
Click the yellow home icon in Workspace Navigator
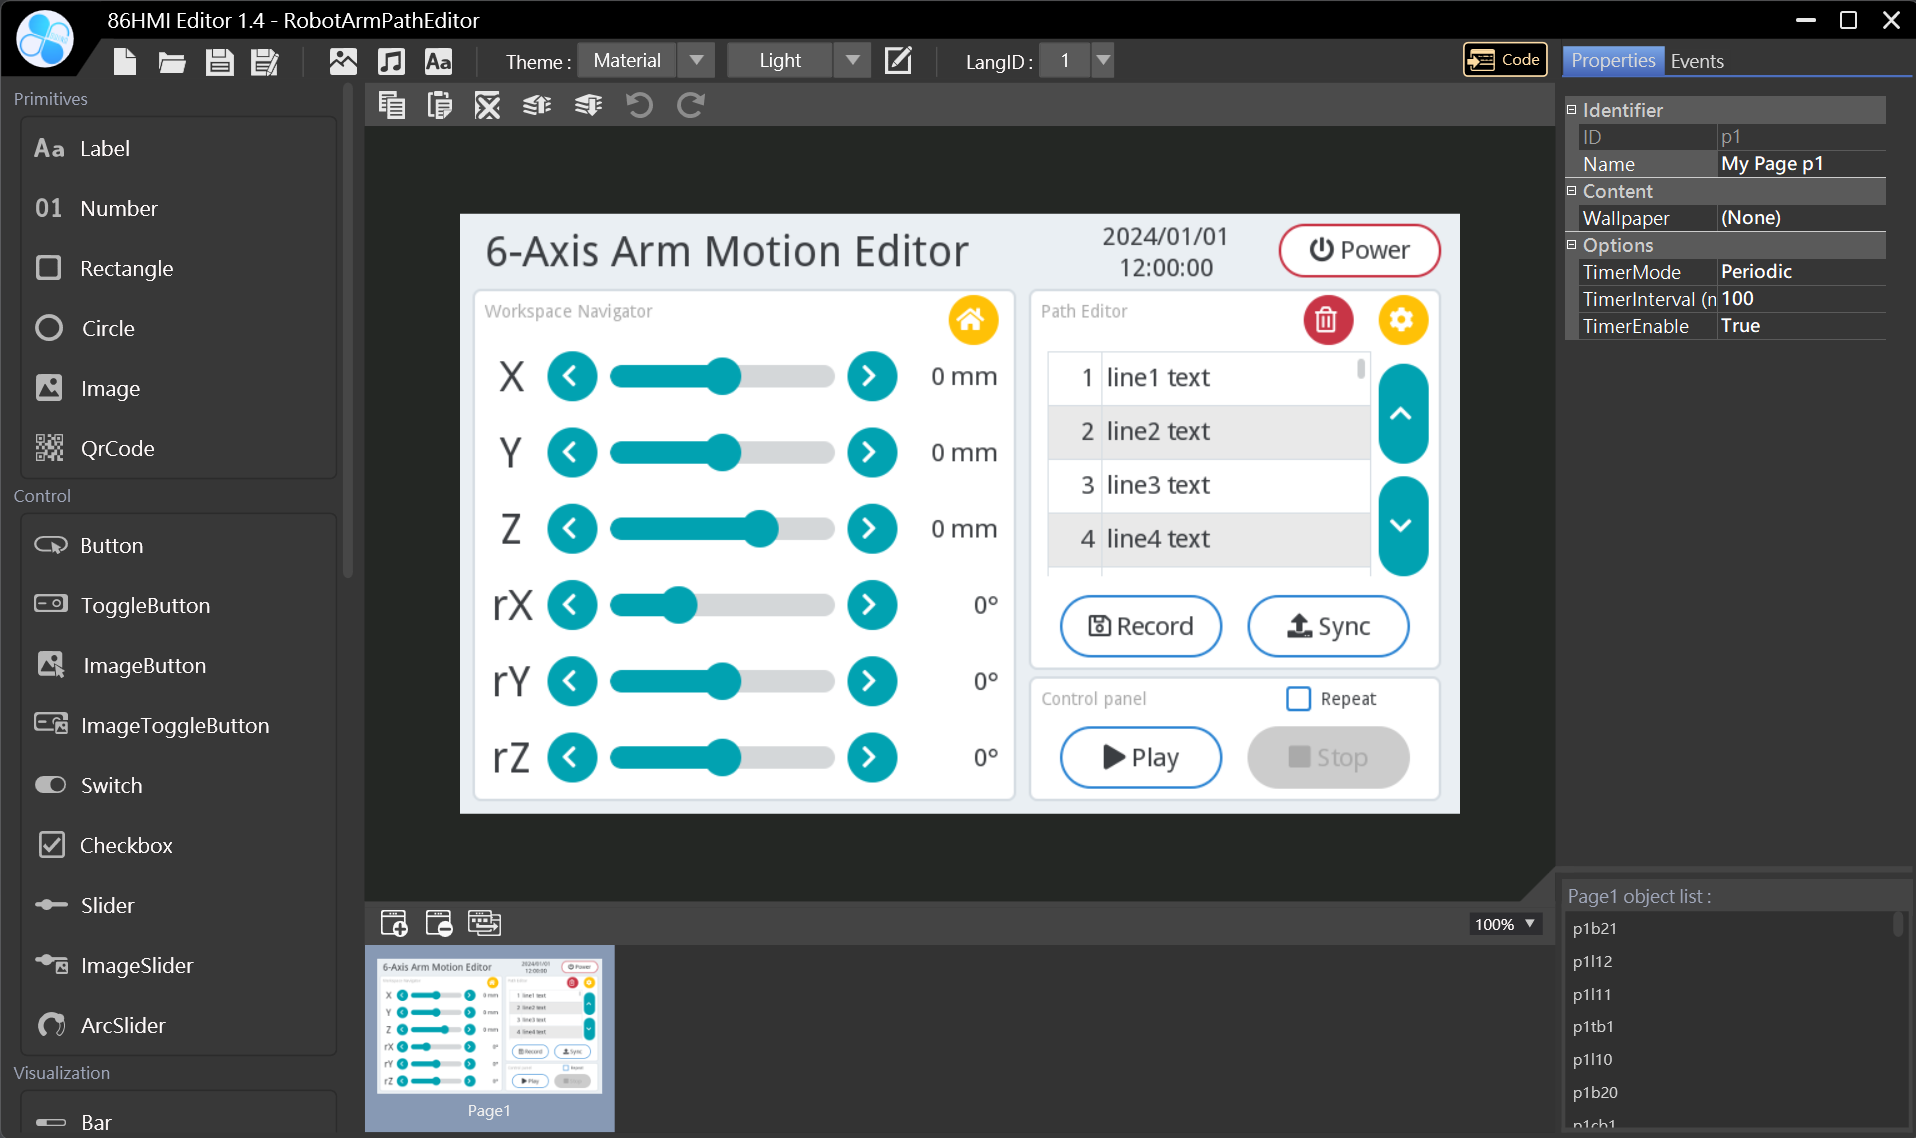pyautogui.click(x=972, y=320)
